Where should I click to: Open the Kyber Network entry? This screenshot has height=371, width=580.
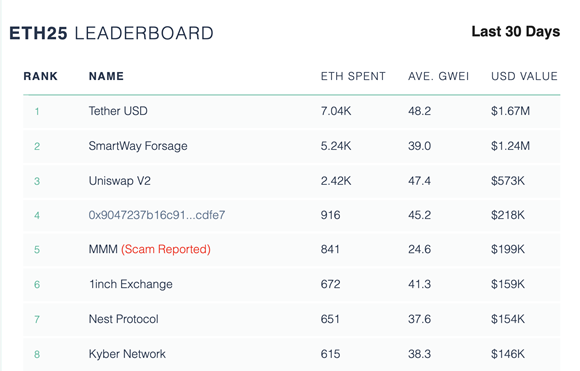pos(127,354)
